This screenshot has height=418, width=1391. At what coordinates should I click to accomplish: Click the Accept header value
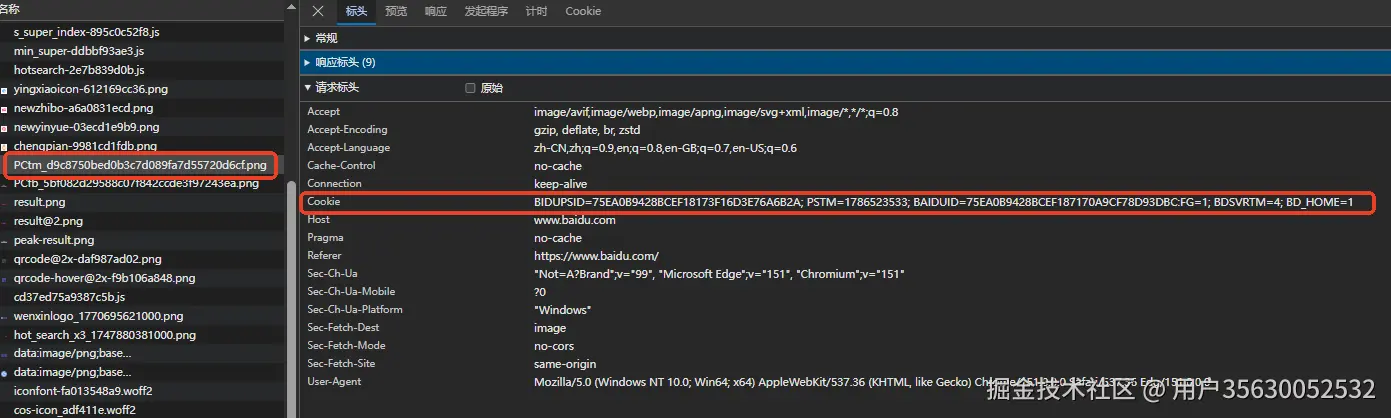click(x=716, y=112)
